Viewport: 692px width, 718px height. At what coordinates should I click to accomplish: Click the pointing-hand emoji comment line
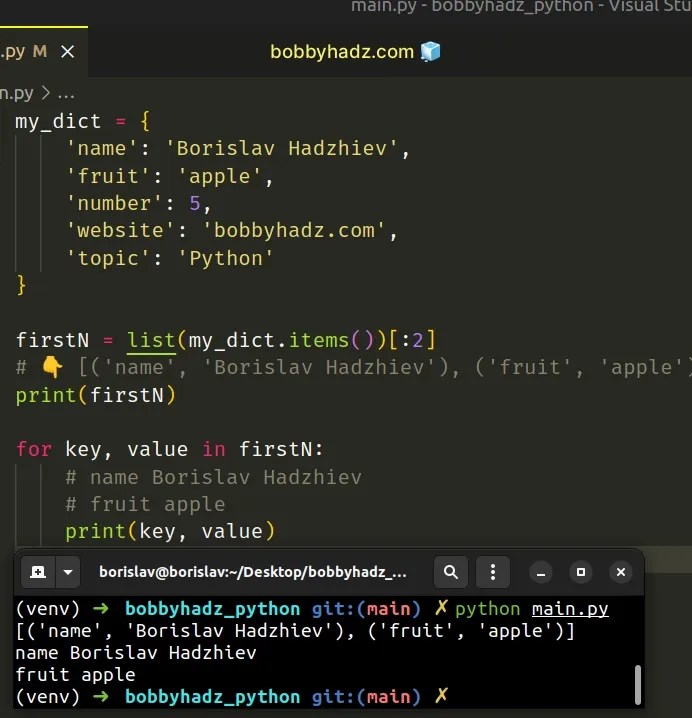click(354, 368)
